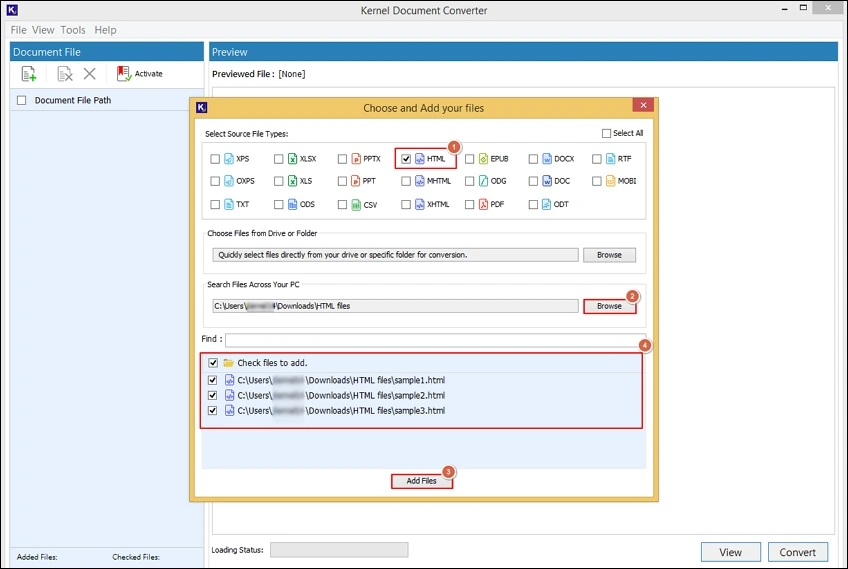848x569 pixels.
Task: Click the folder icon beside Check files to add
Action: click(x=229, y=363)
